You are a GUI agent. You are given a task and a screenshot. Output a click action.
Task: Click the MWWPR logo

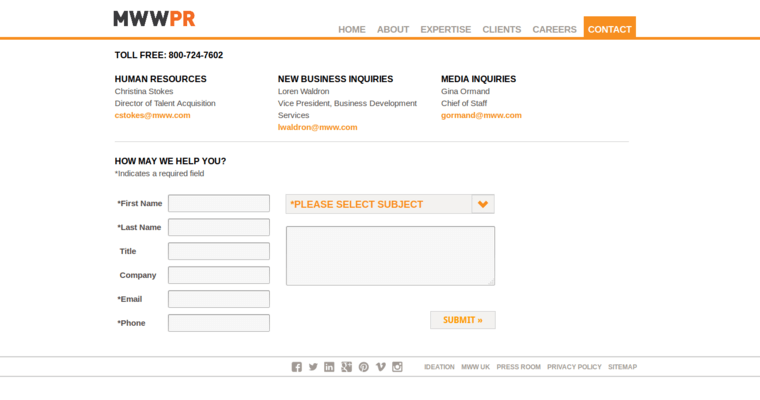[154, 19]
